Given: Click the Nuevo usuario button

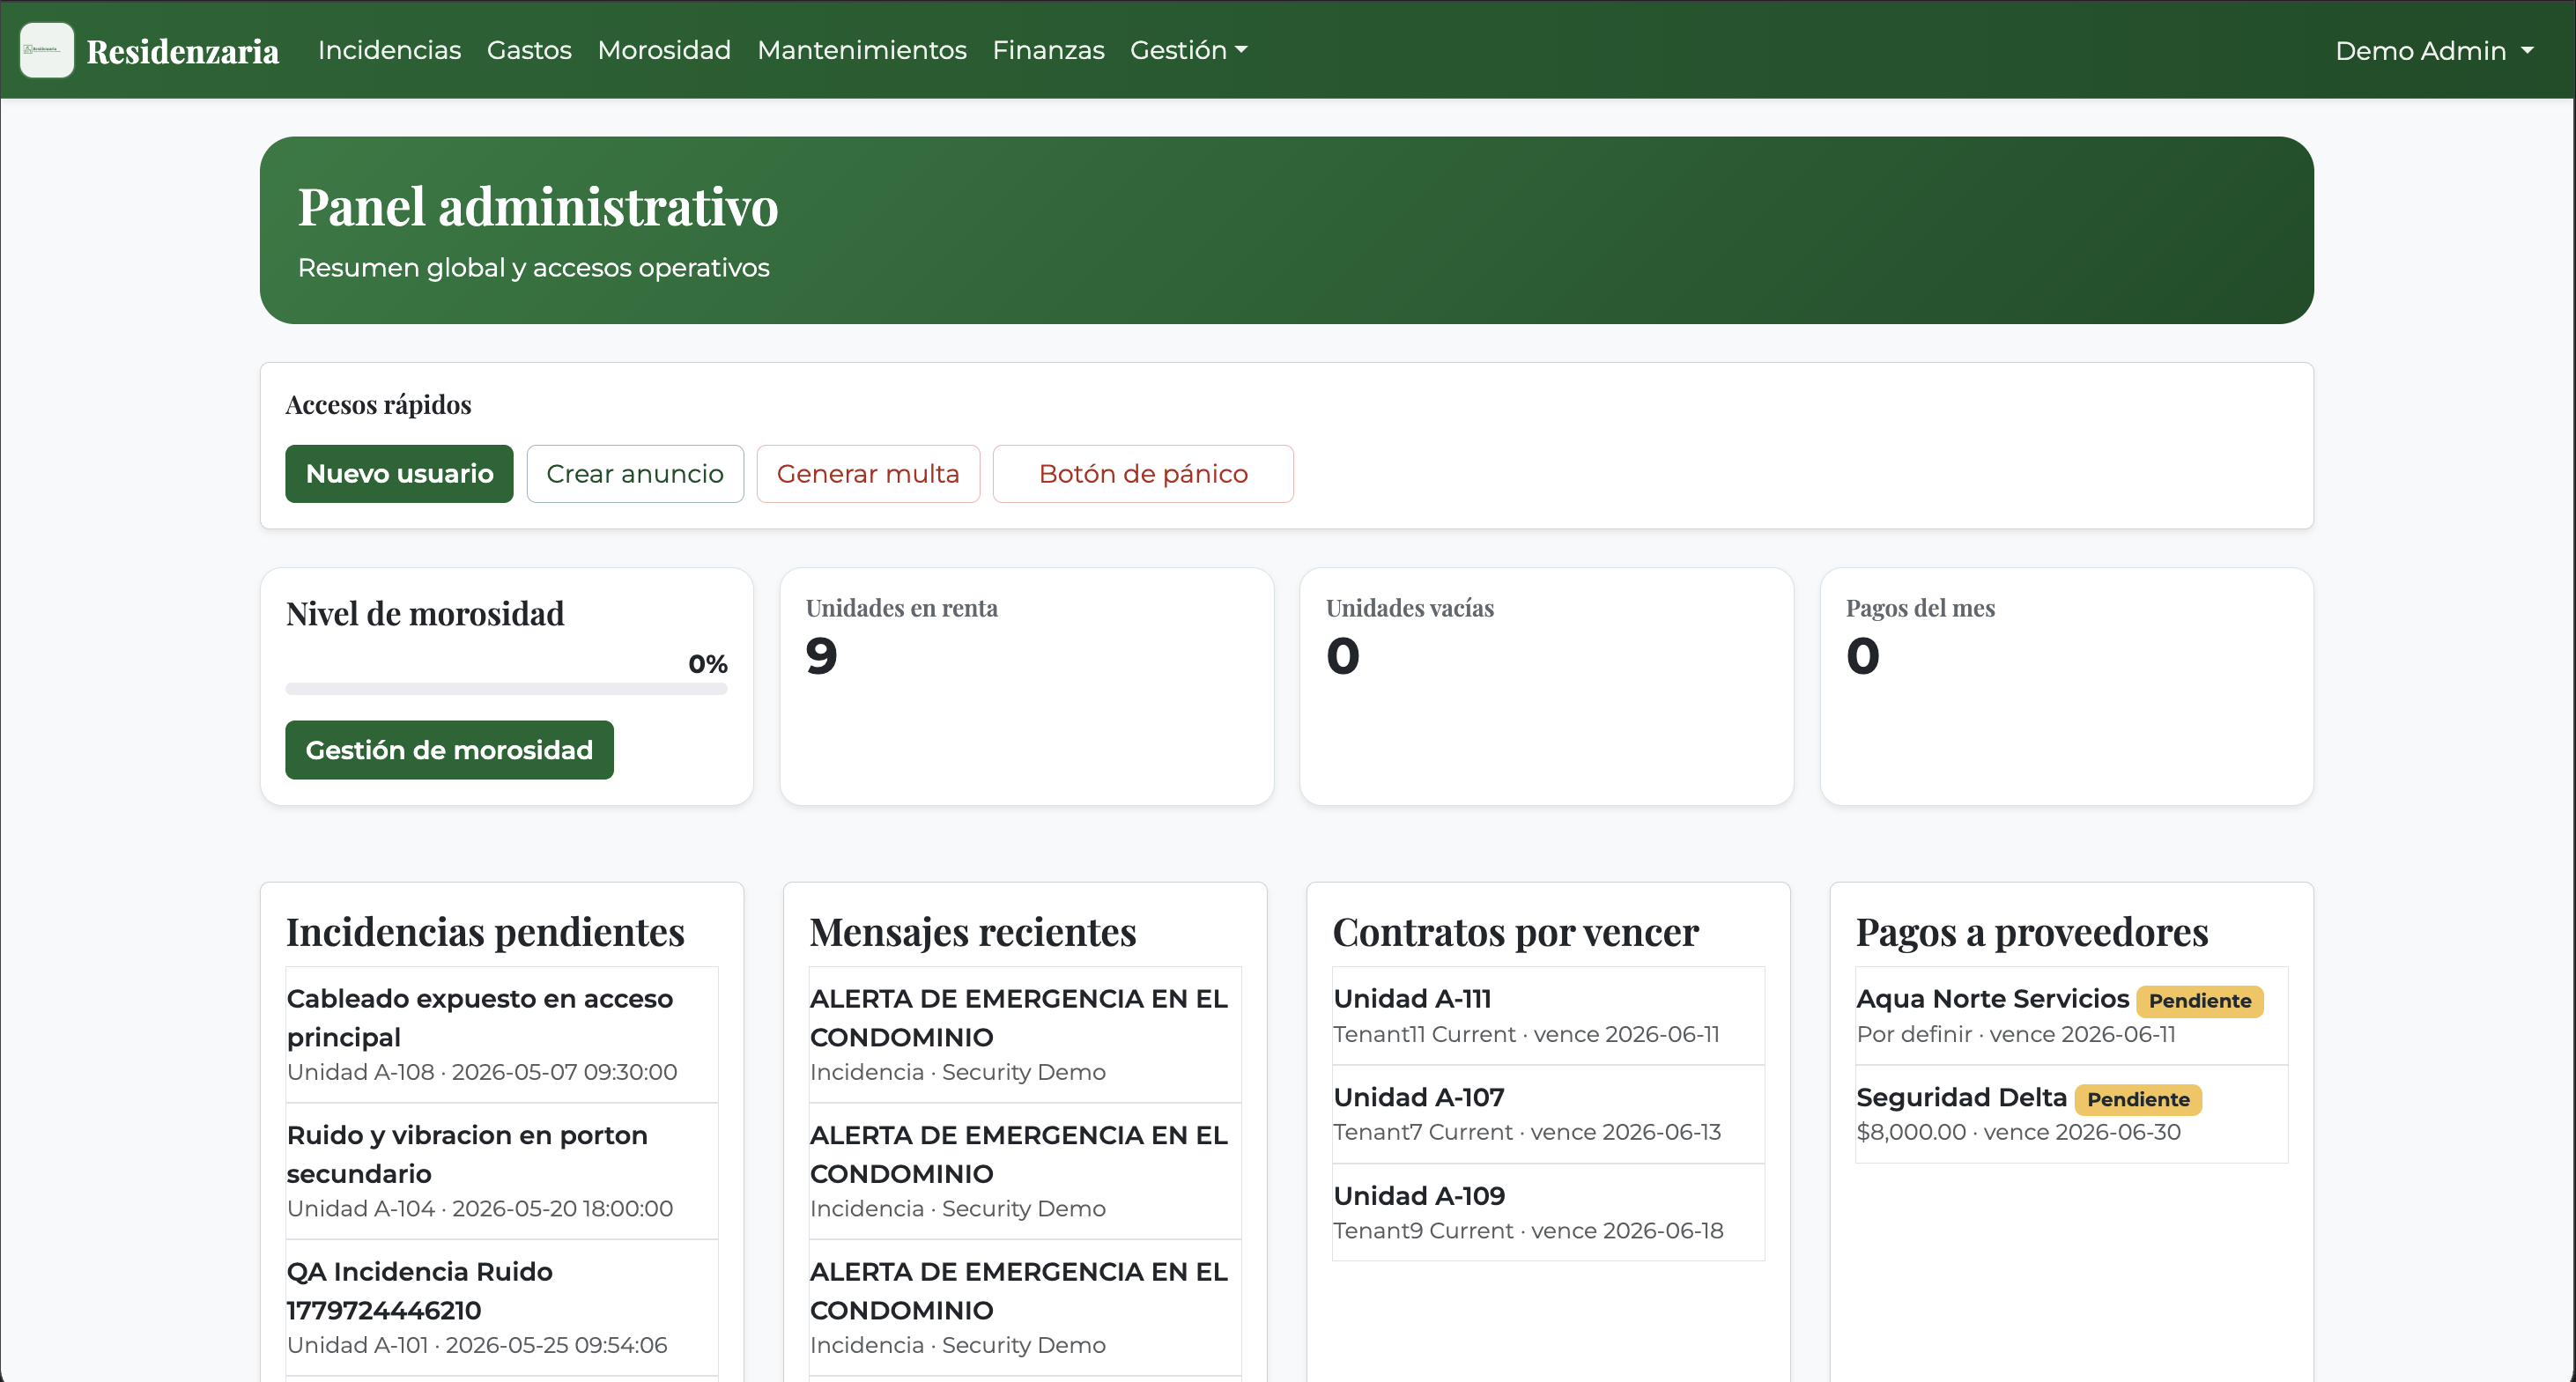Looking at the screenshot, I should pos(399,474).
